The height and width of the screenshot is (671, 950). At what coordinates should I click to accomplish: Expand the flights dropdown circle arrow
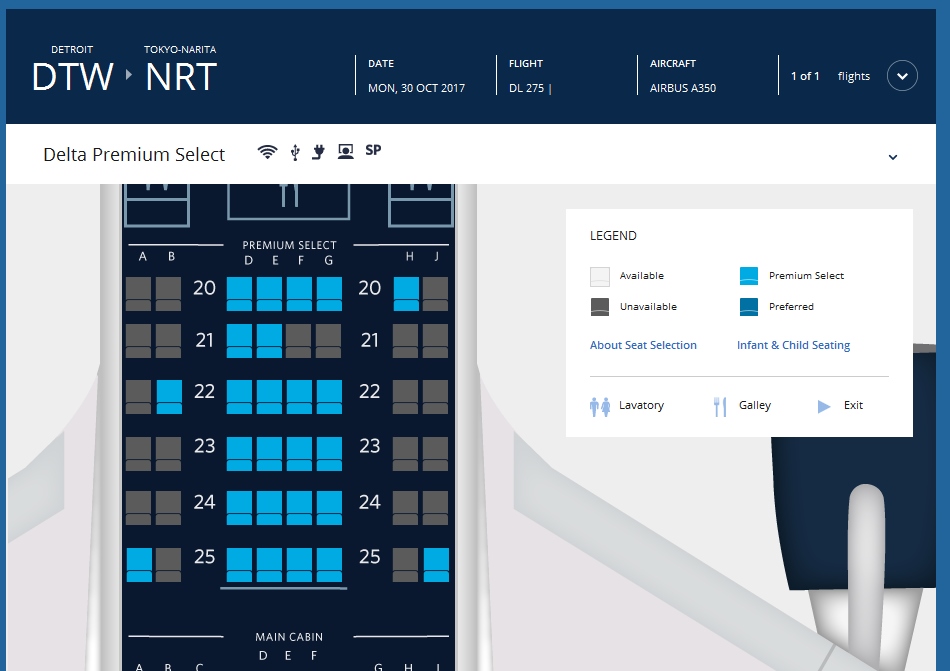(902, 76)
